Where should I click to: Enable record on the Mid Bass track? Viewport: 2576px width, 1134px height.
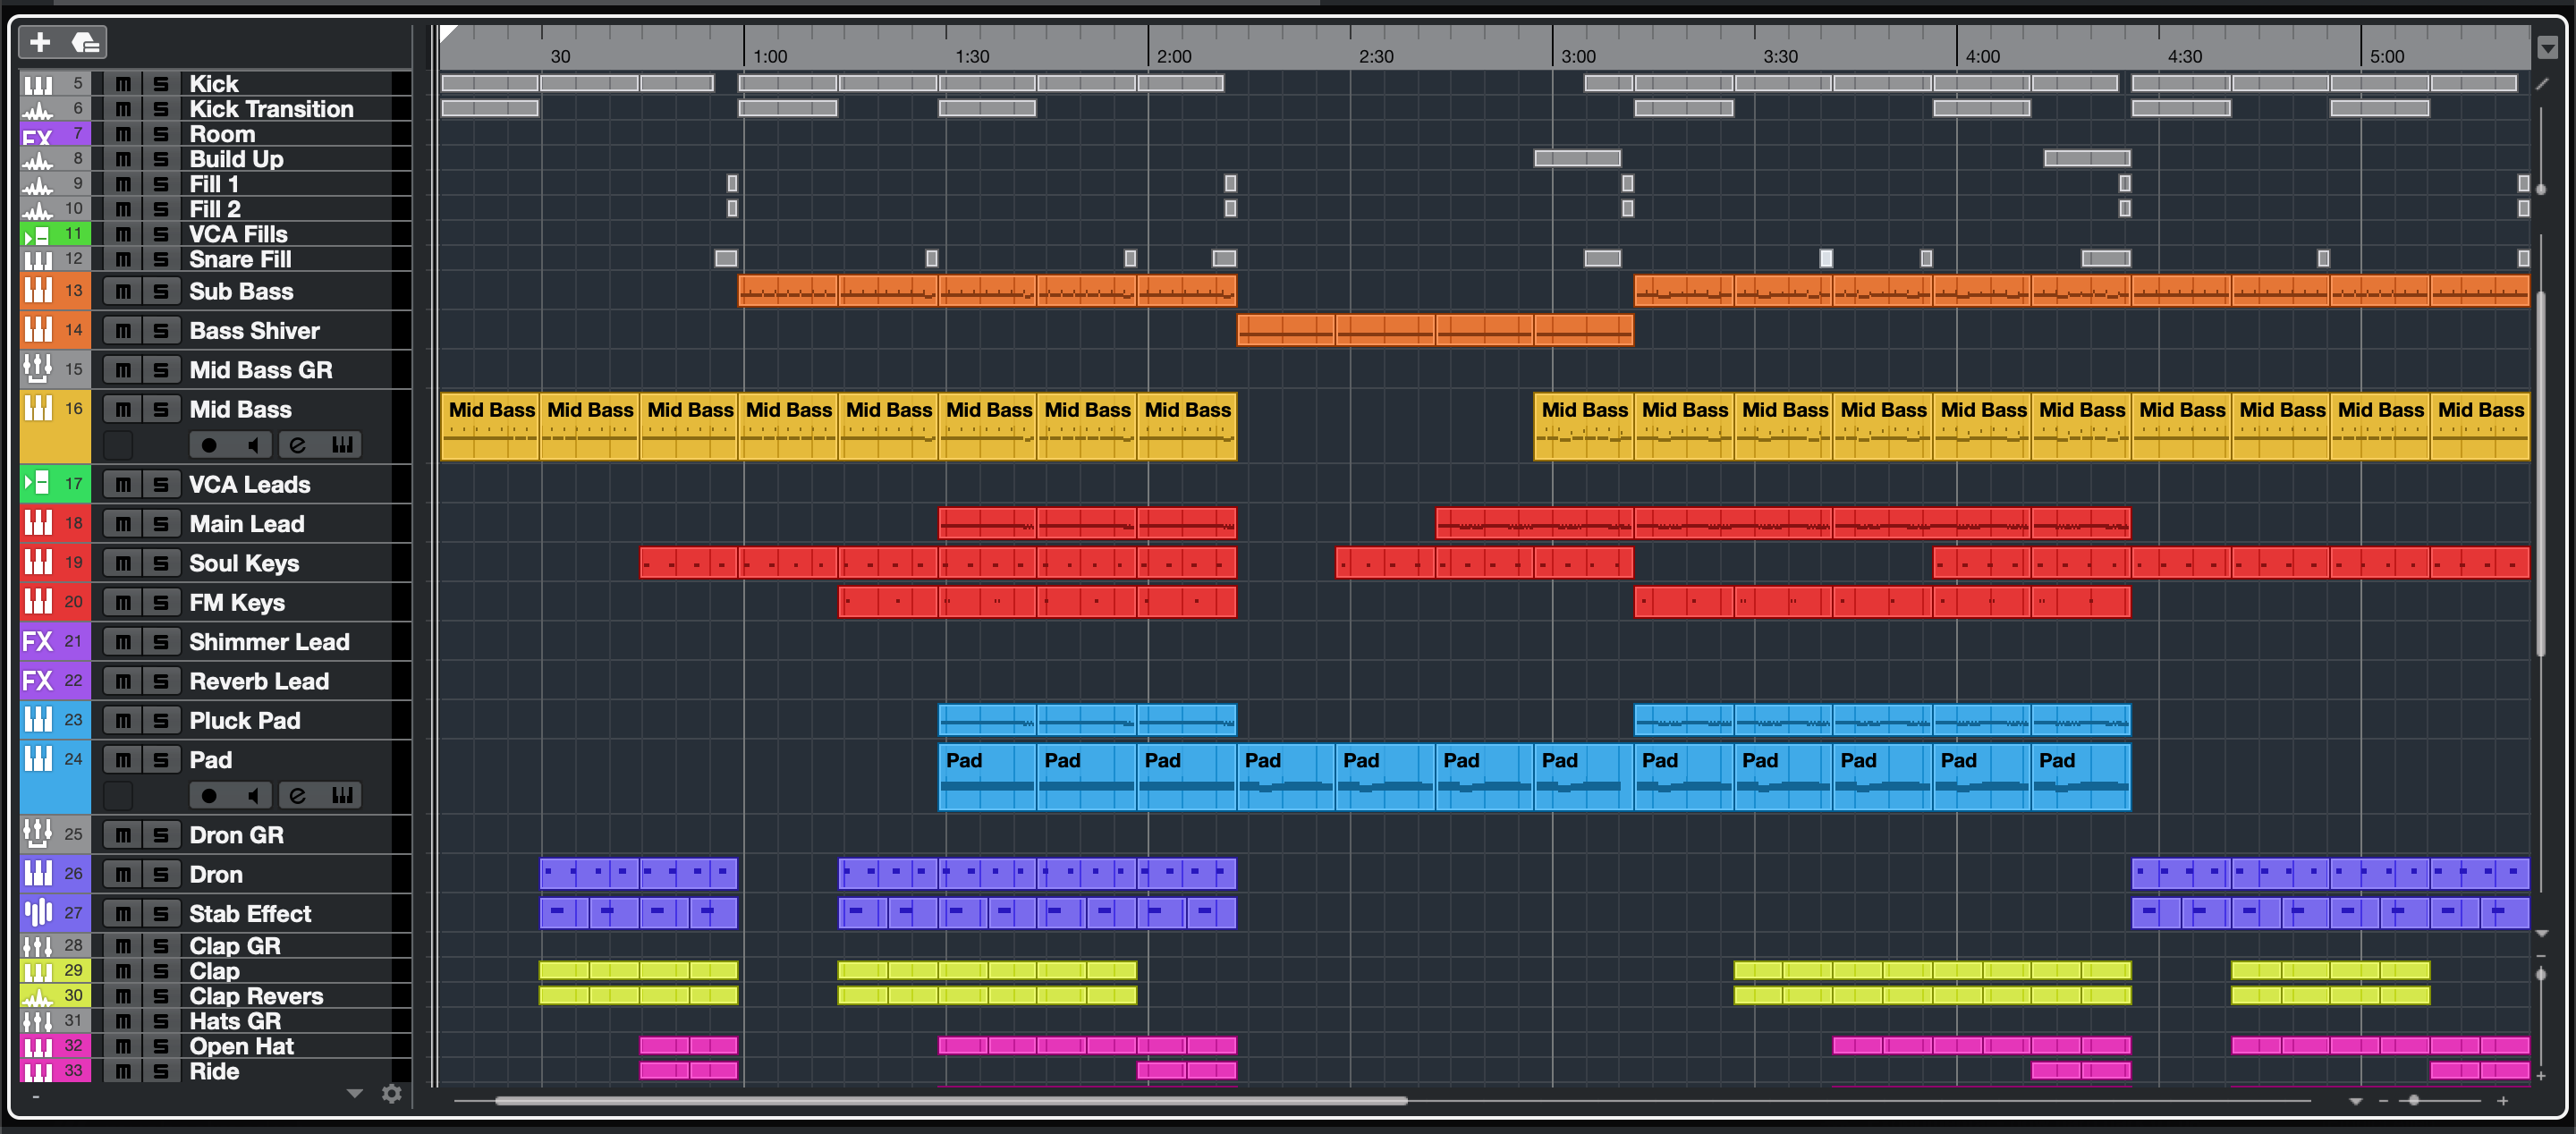click(x=208, y=445)
